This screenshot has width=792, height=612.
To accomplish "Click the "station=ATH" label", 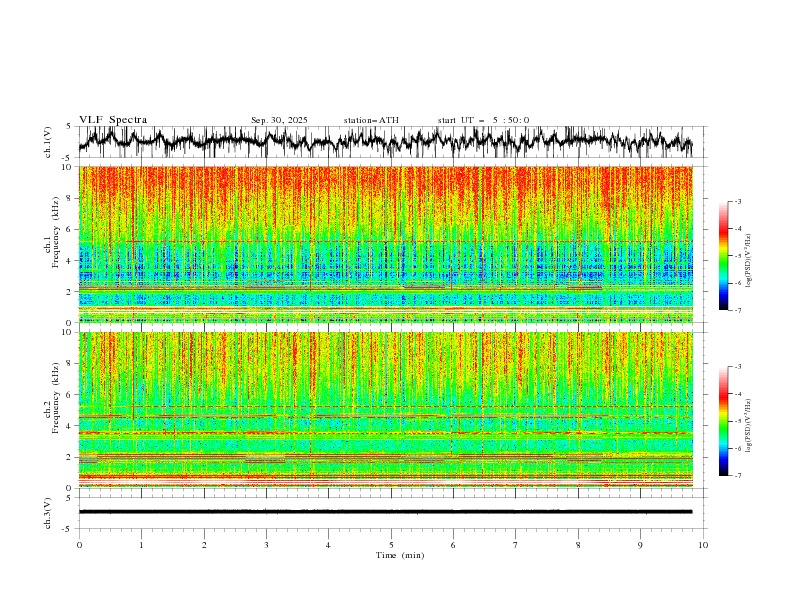I will point(371,120).
